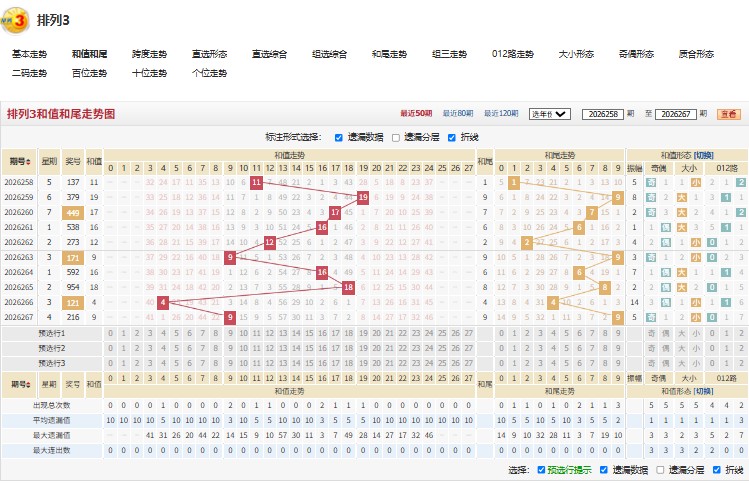Viewport: 749px width, 483px height.
Task: Show 最近80期 results
Action: pyautogui.click(x=458, y=114)
